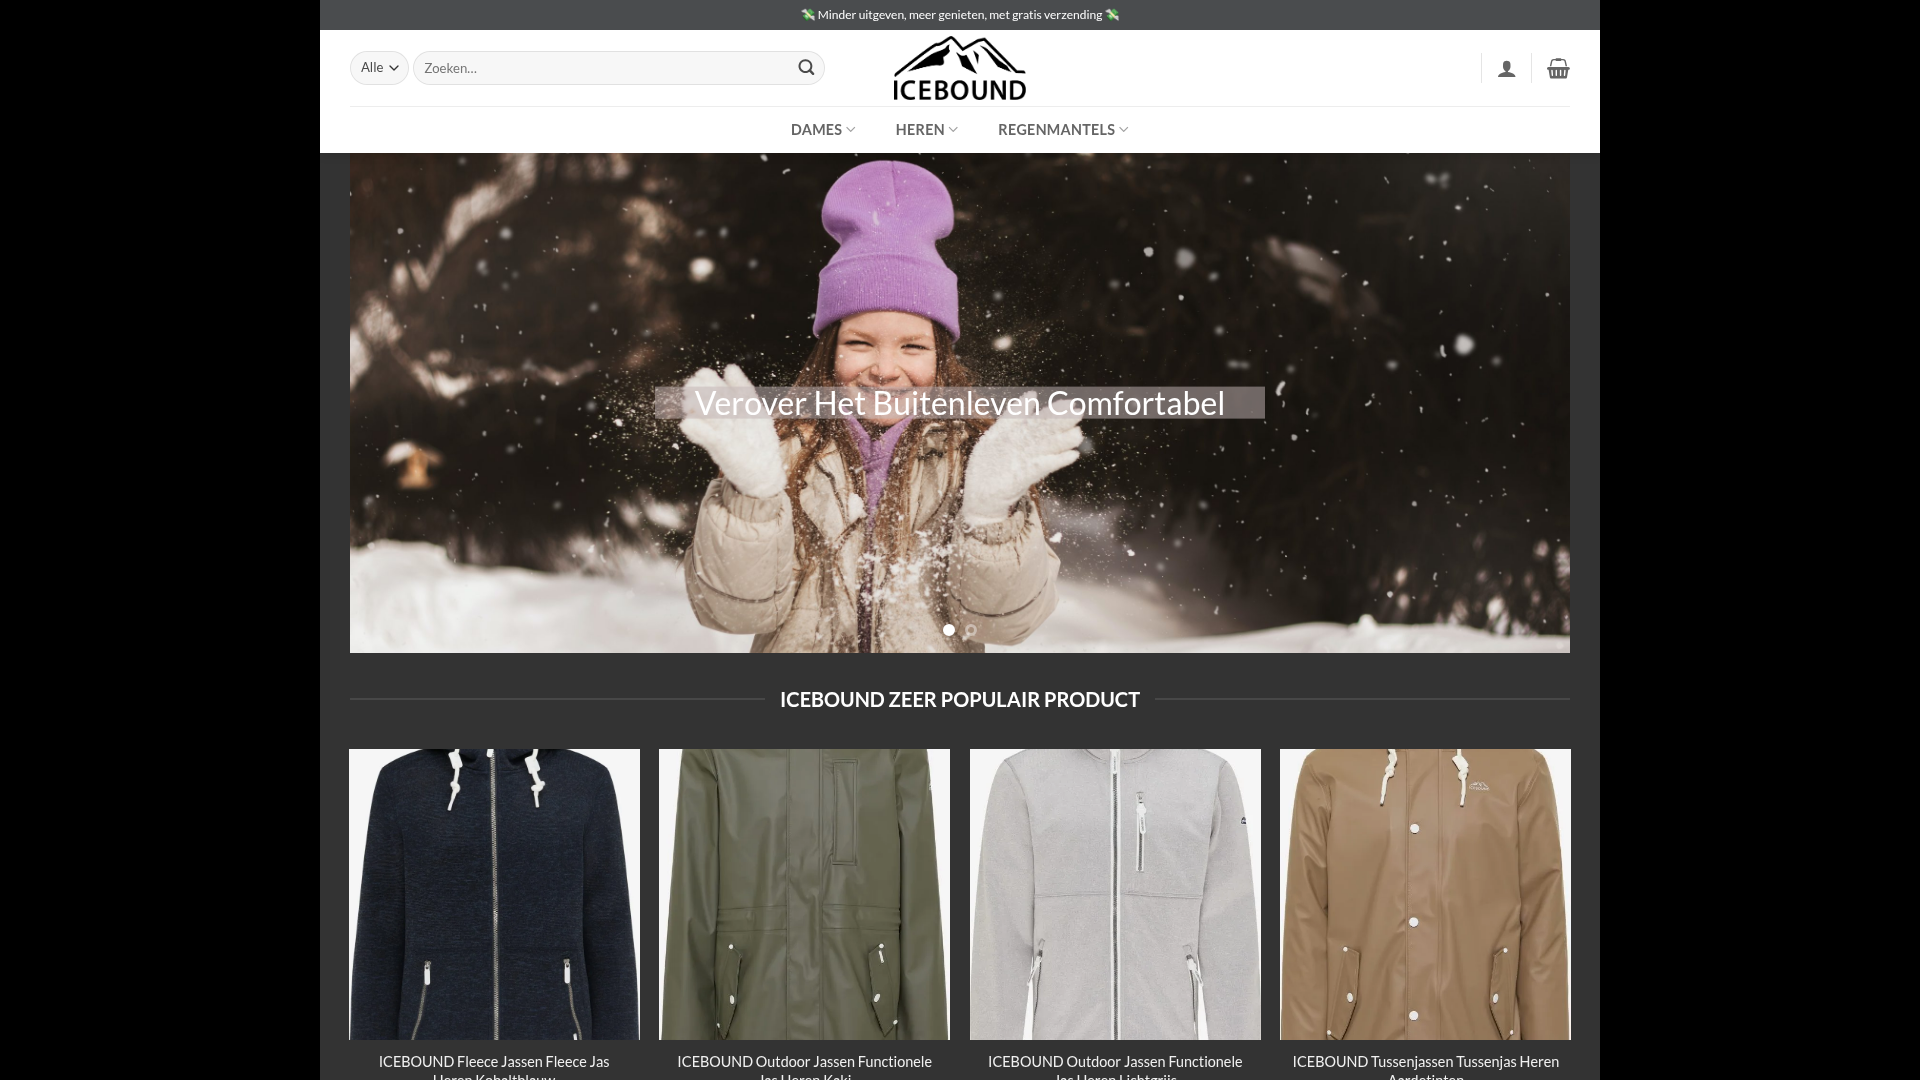Click ICEBOUND ZEER POPULAIR PRODUCT heading
The image size is (1920, 1080).
(959, 700)
